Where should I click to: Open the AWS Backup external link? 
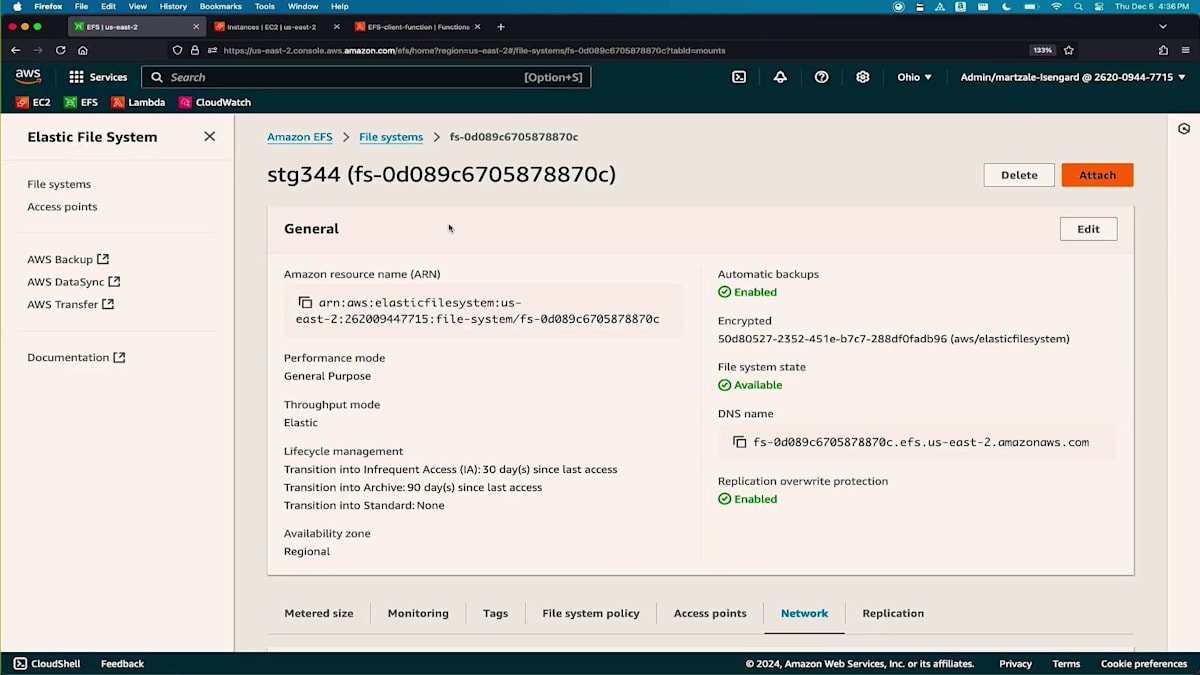point(68,259)
